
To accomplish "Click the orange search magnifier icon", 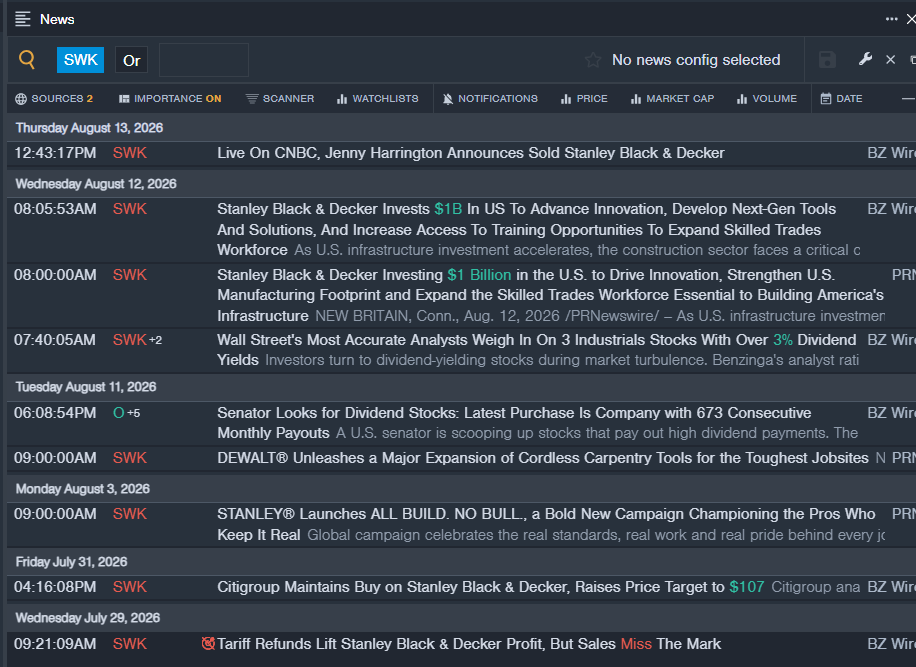I will [27, 60].
